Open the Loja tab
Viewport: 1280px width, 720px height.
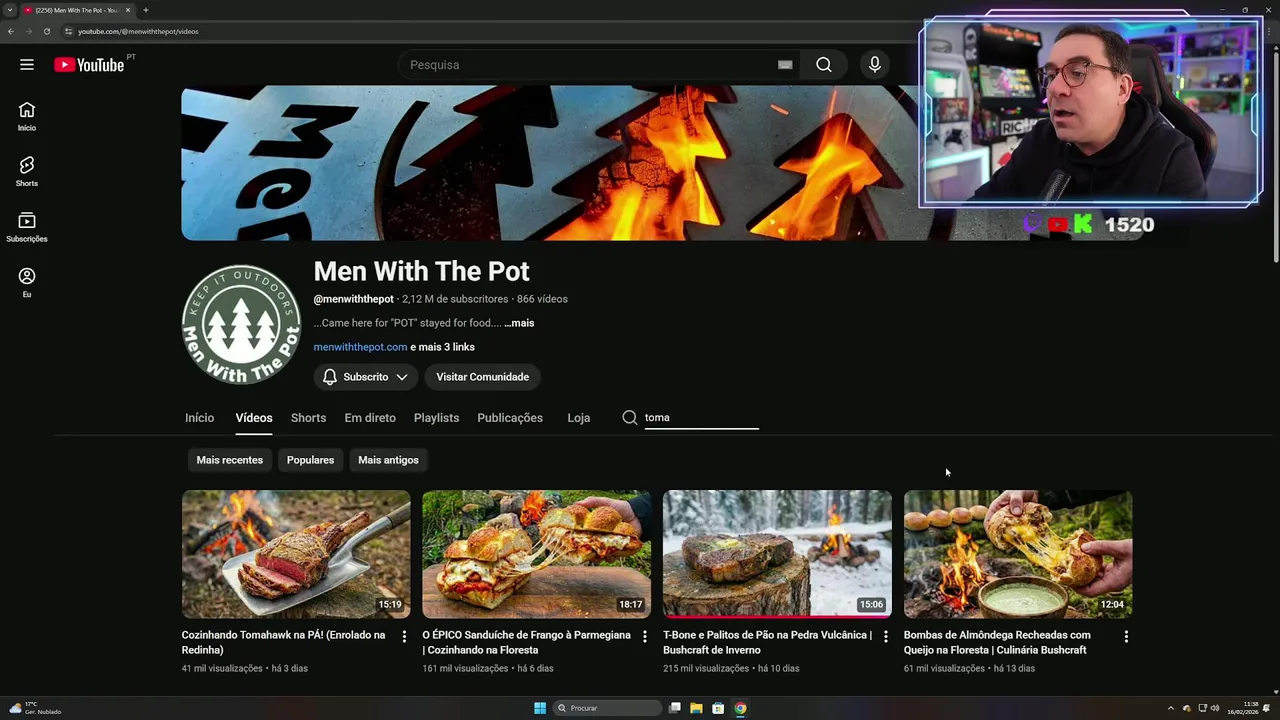click(579, 418)
